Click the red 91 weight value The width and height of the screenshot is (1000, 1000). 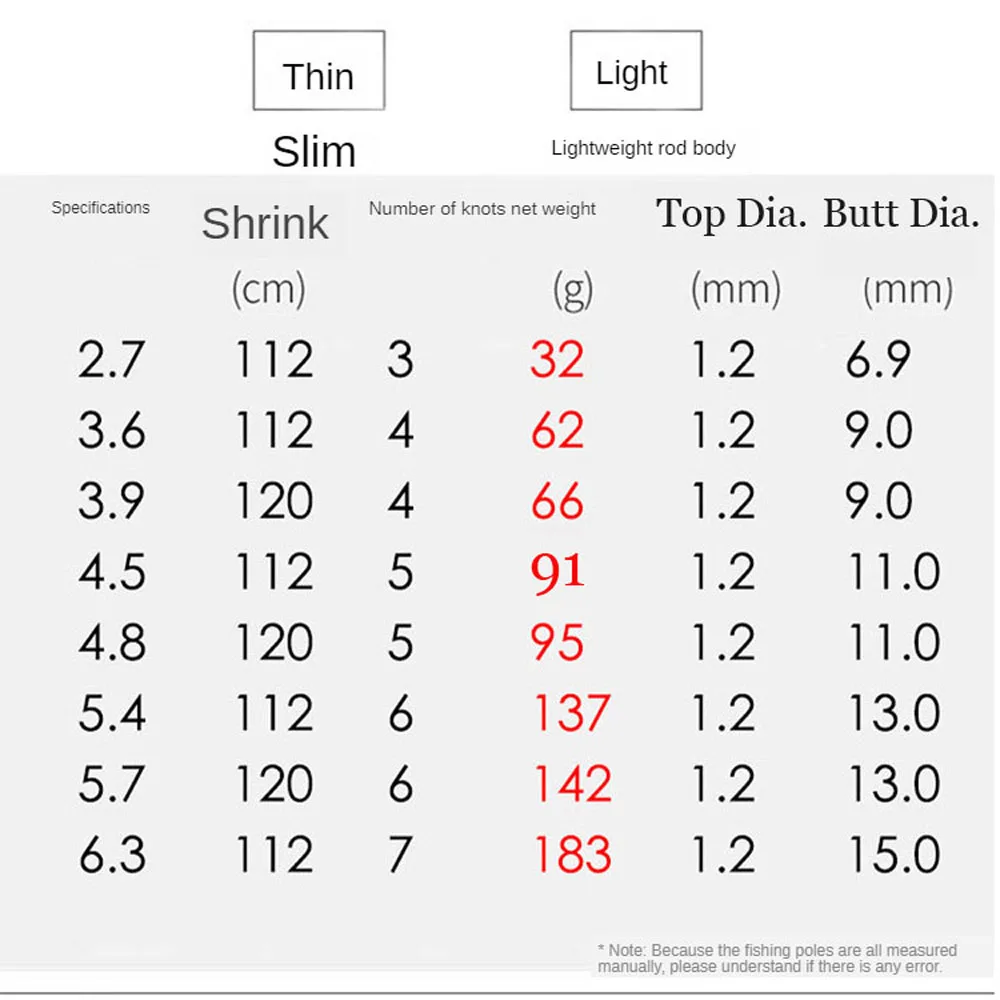tap(557, 573)
